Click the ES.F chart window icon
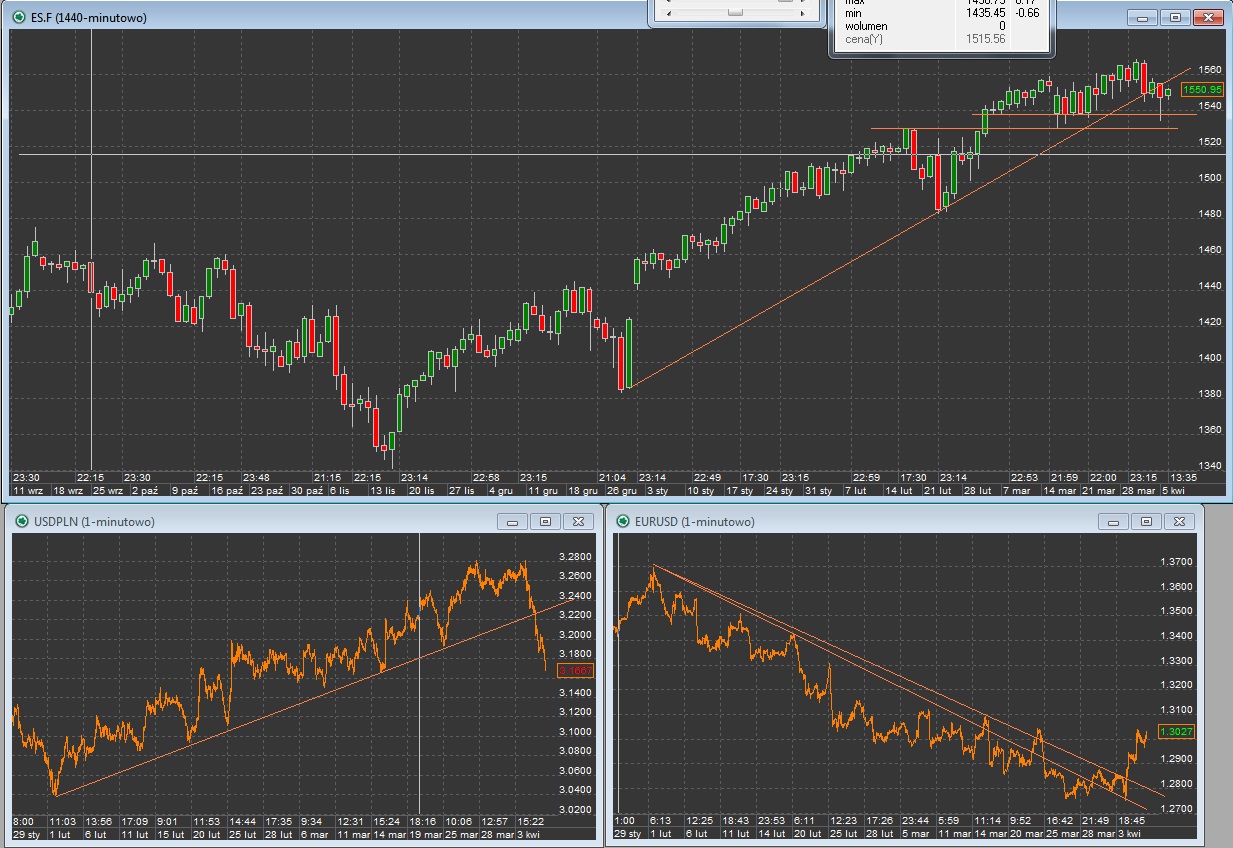This screenshot has width=1233, height=848. click(x=20, y=18)
